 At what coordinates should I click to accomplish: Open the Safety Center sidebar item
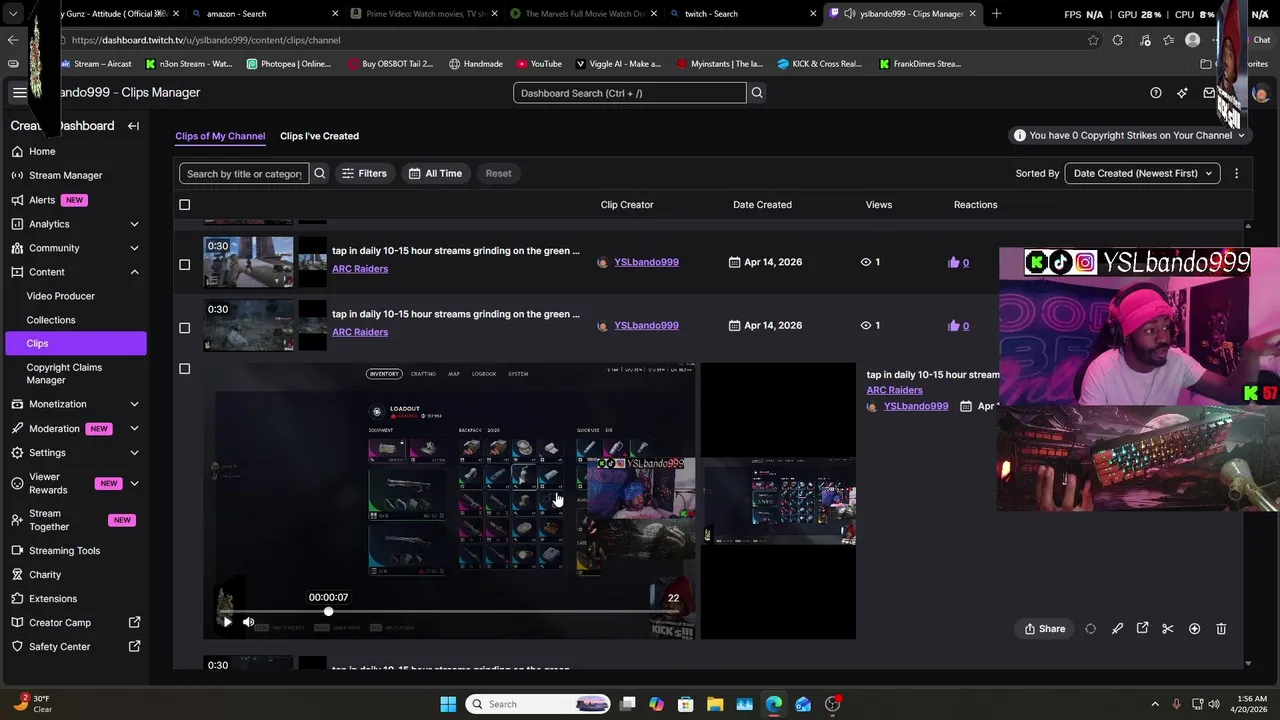pyautogui.click(x=76, y=646)
